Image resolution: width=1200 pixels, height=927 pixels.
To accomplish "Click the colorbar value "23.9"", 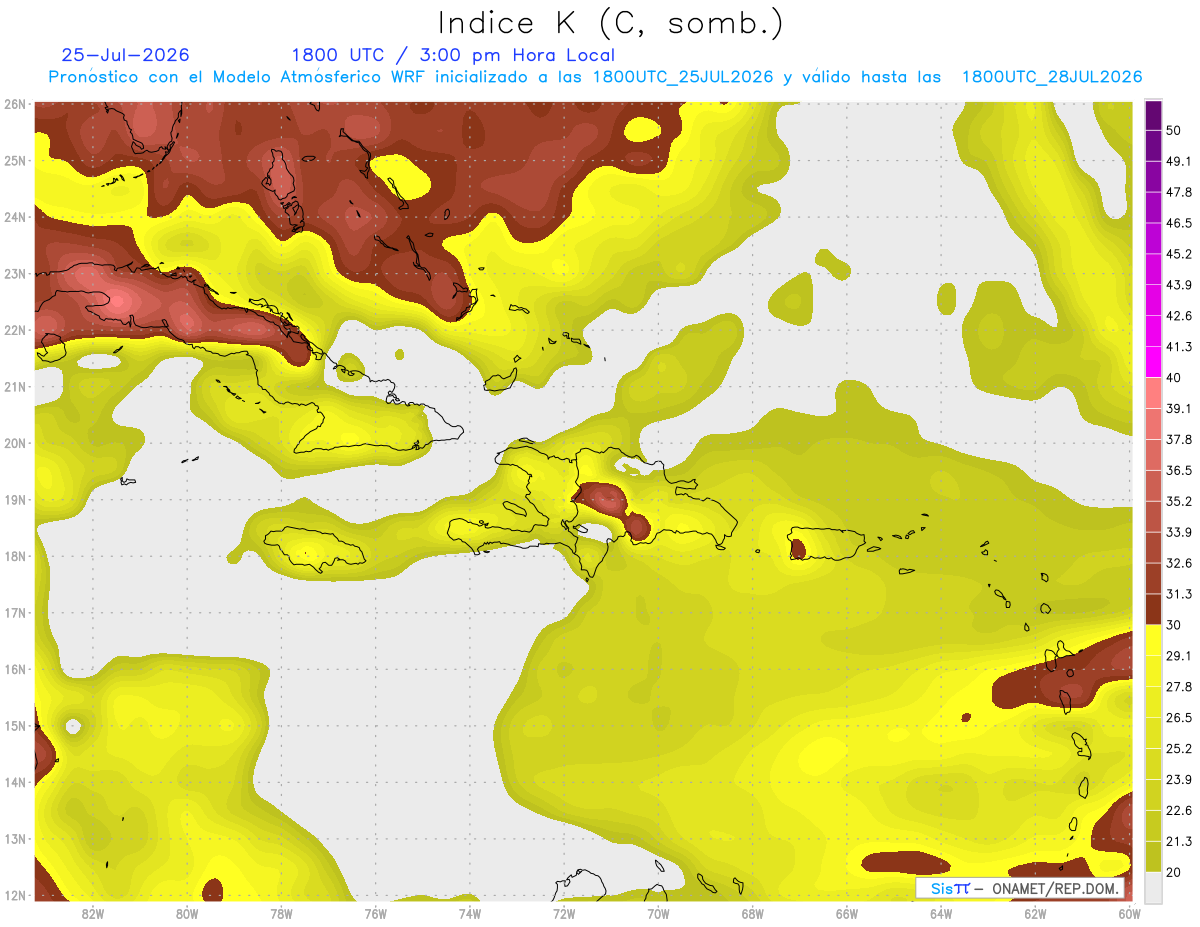I will [1179, 779].
